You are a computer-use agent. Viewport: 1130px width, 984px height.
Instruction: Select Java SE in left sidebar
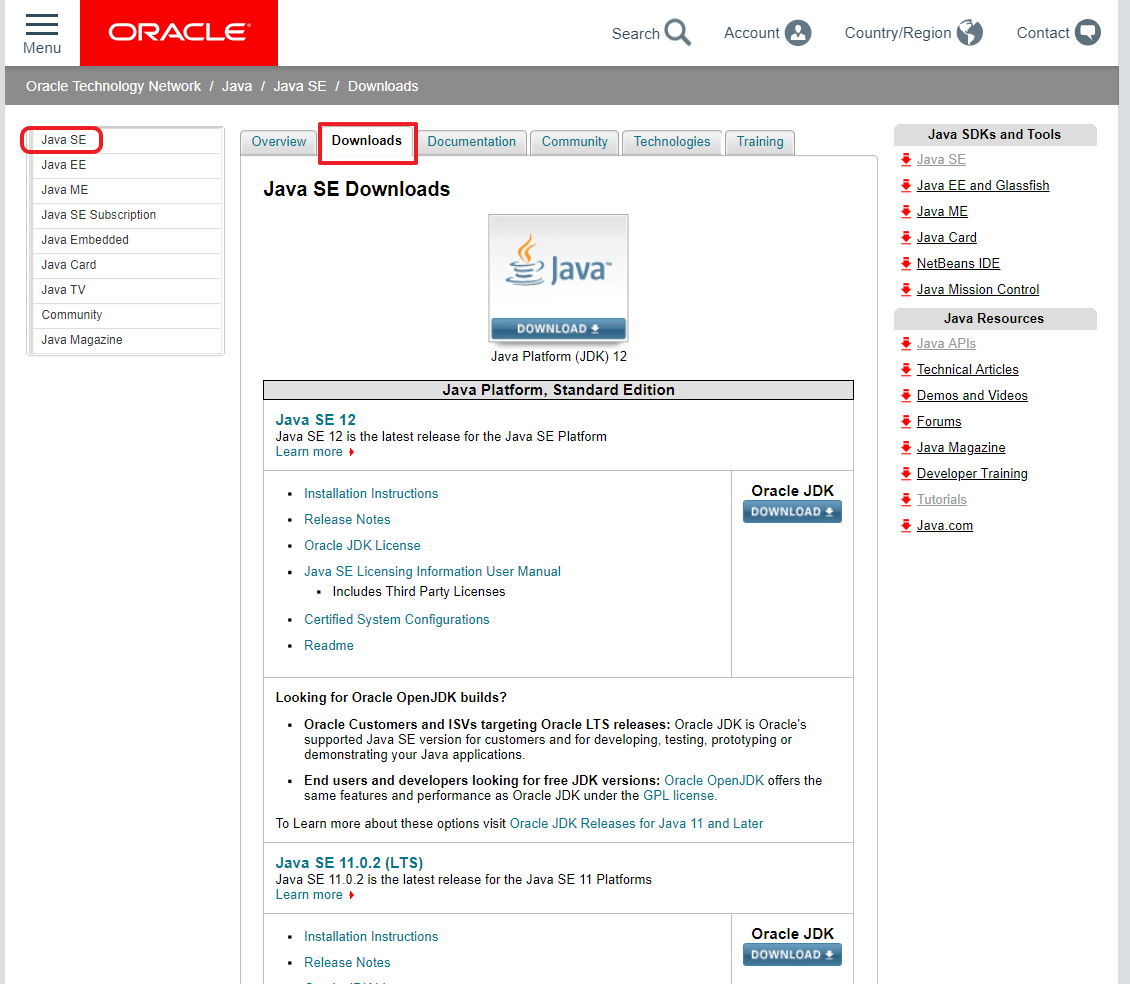tap(63, 140)
